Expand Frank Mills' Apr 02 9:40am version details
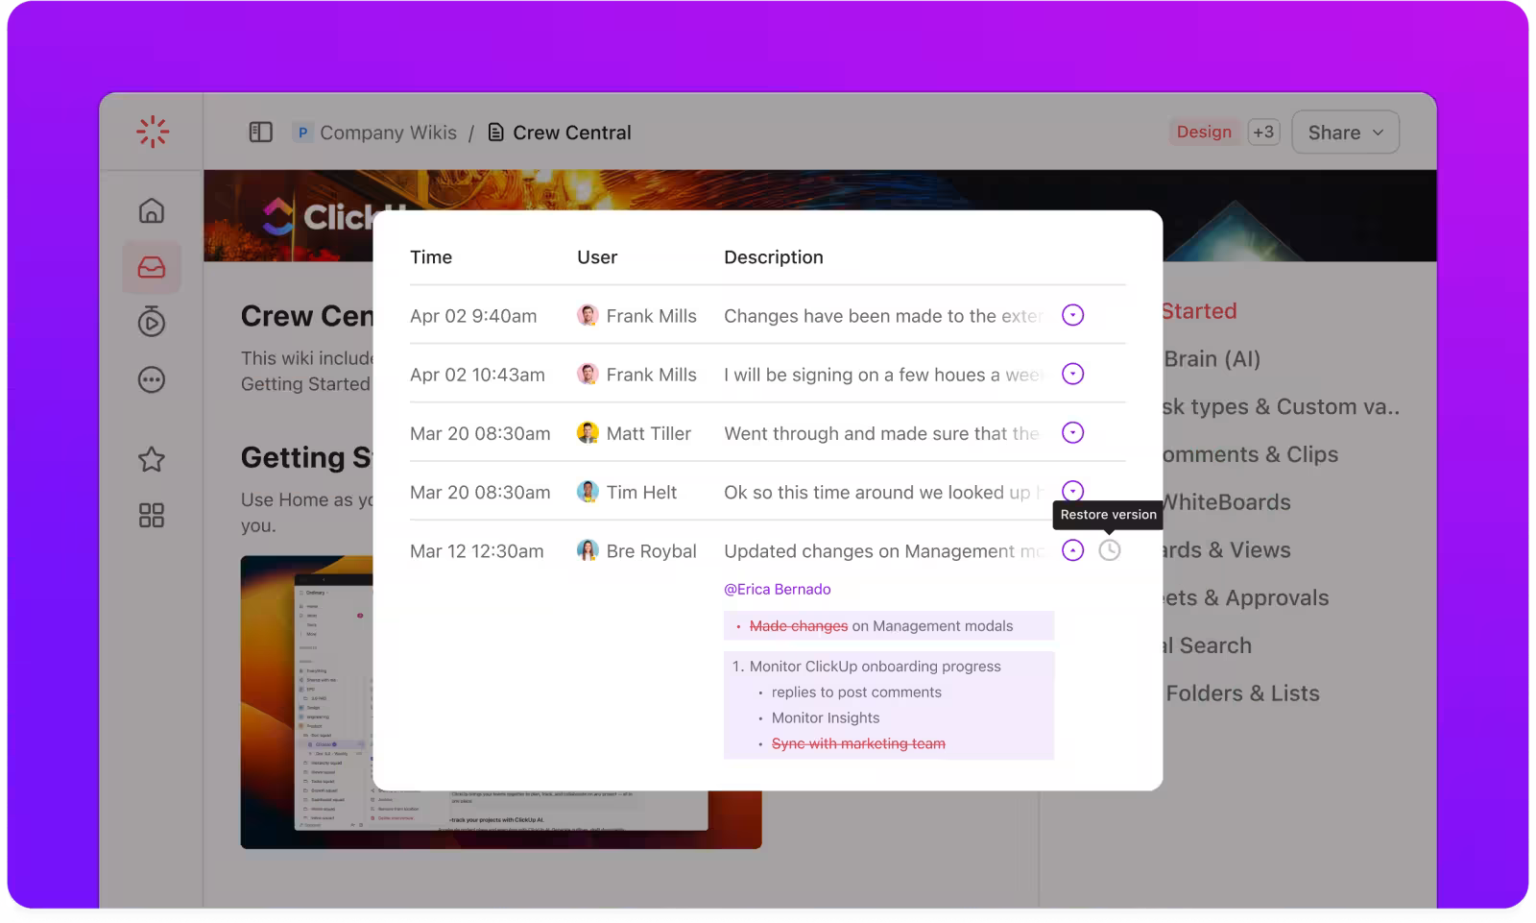The width and height of the screenshot is (1536, 923). coord(1072,314)
